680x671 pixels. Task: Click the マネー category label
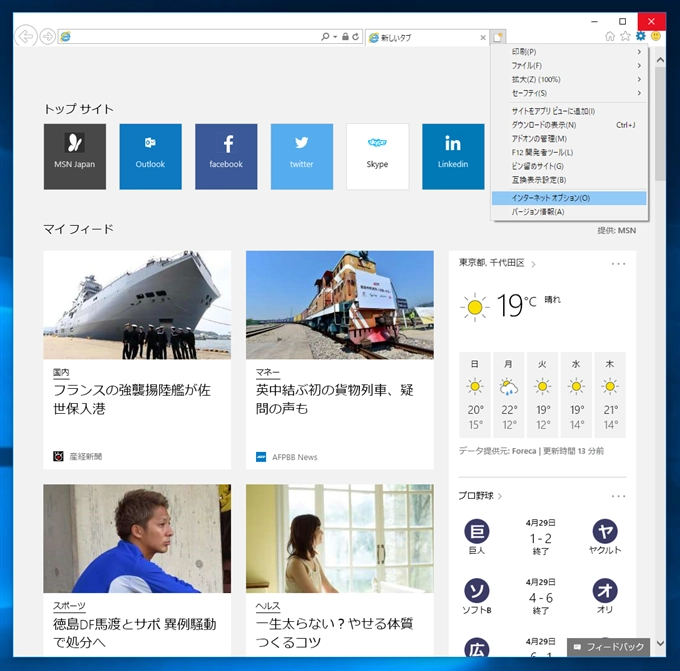[268, 372]
